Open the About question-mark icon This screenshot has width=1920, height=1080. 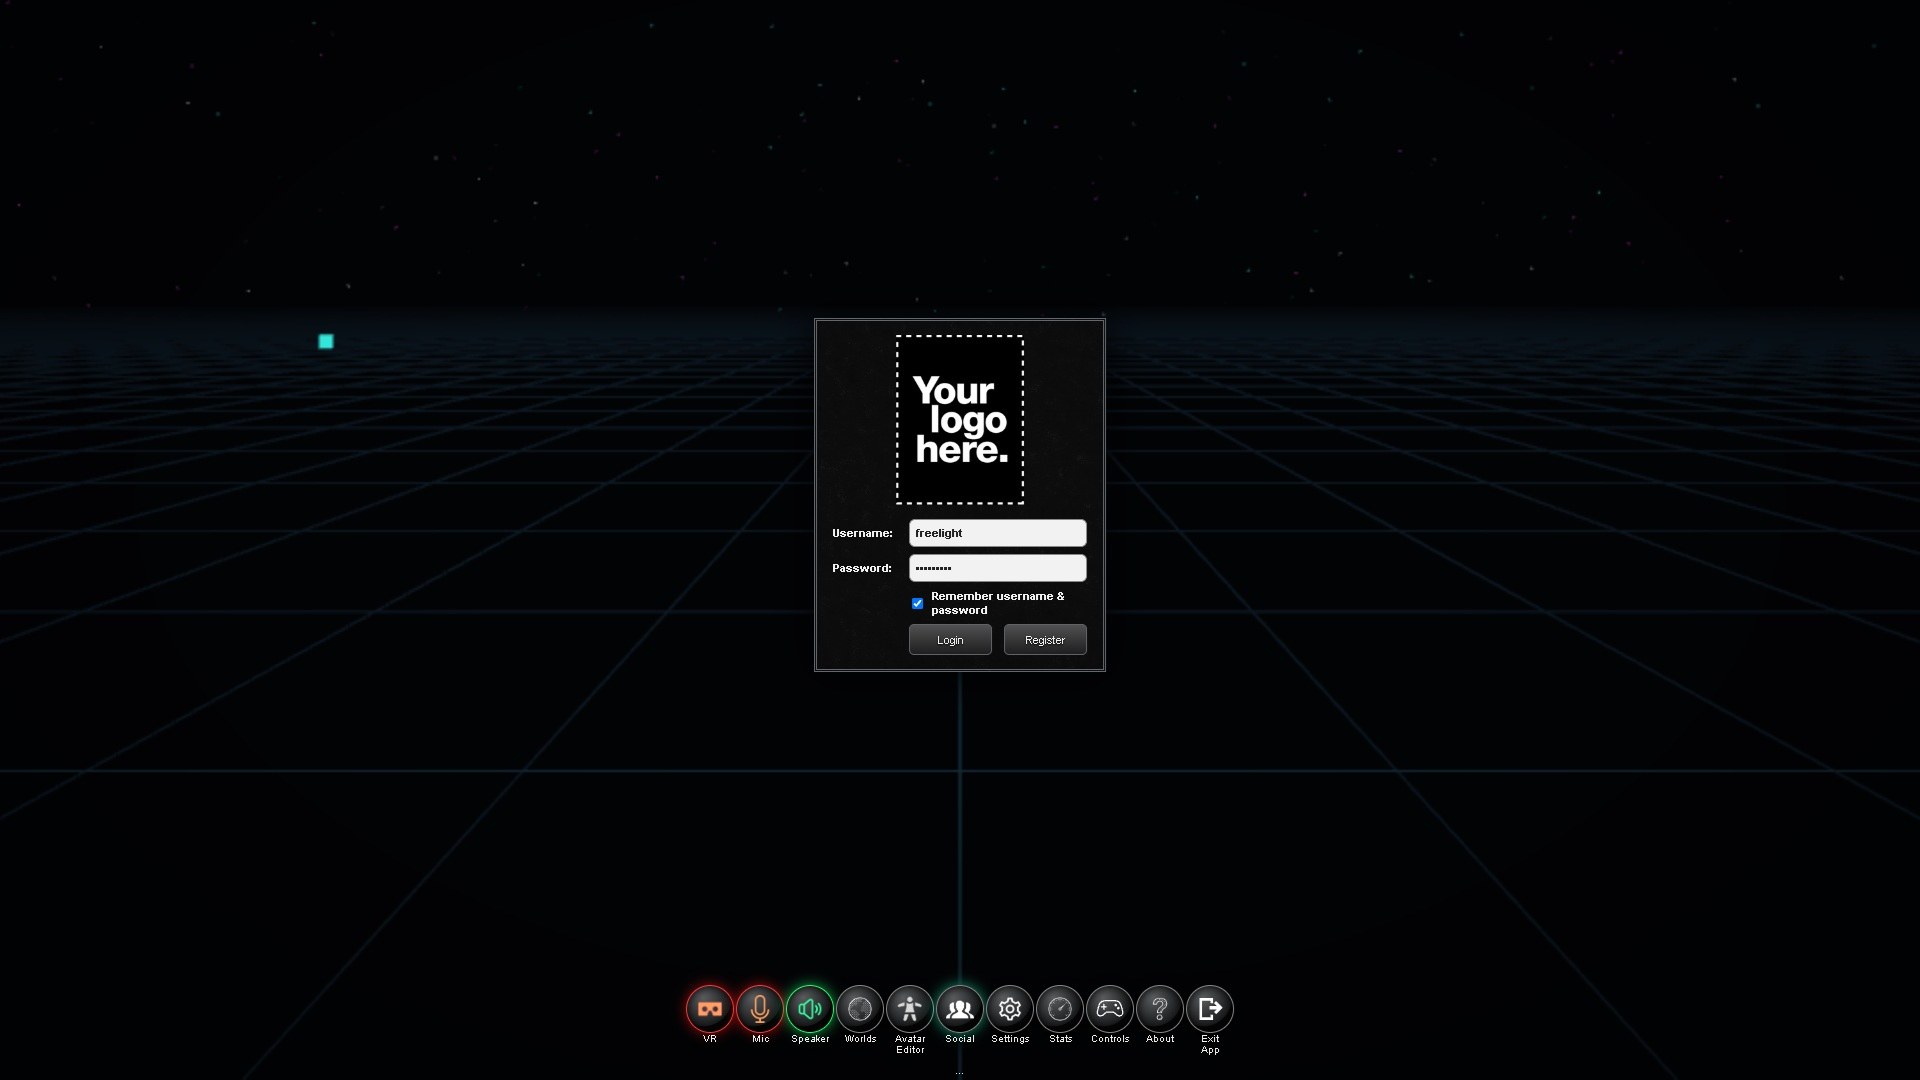click(x=1160, y=1009)
